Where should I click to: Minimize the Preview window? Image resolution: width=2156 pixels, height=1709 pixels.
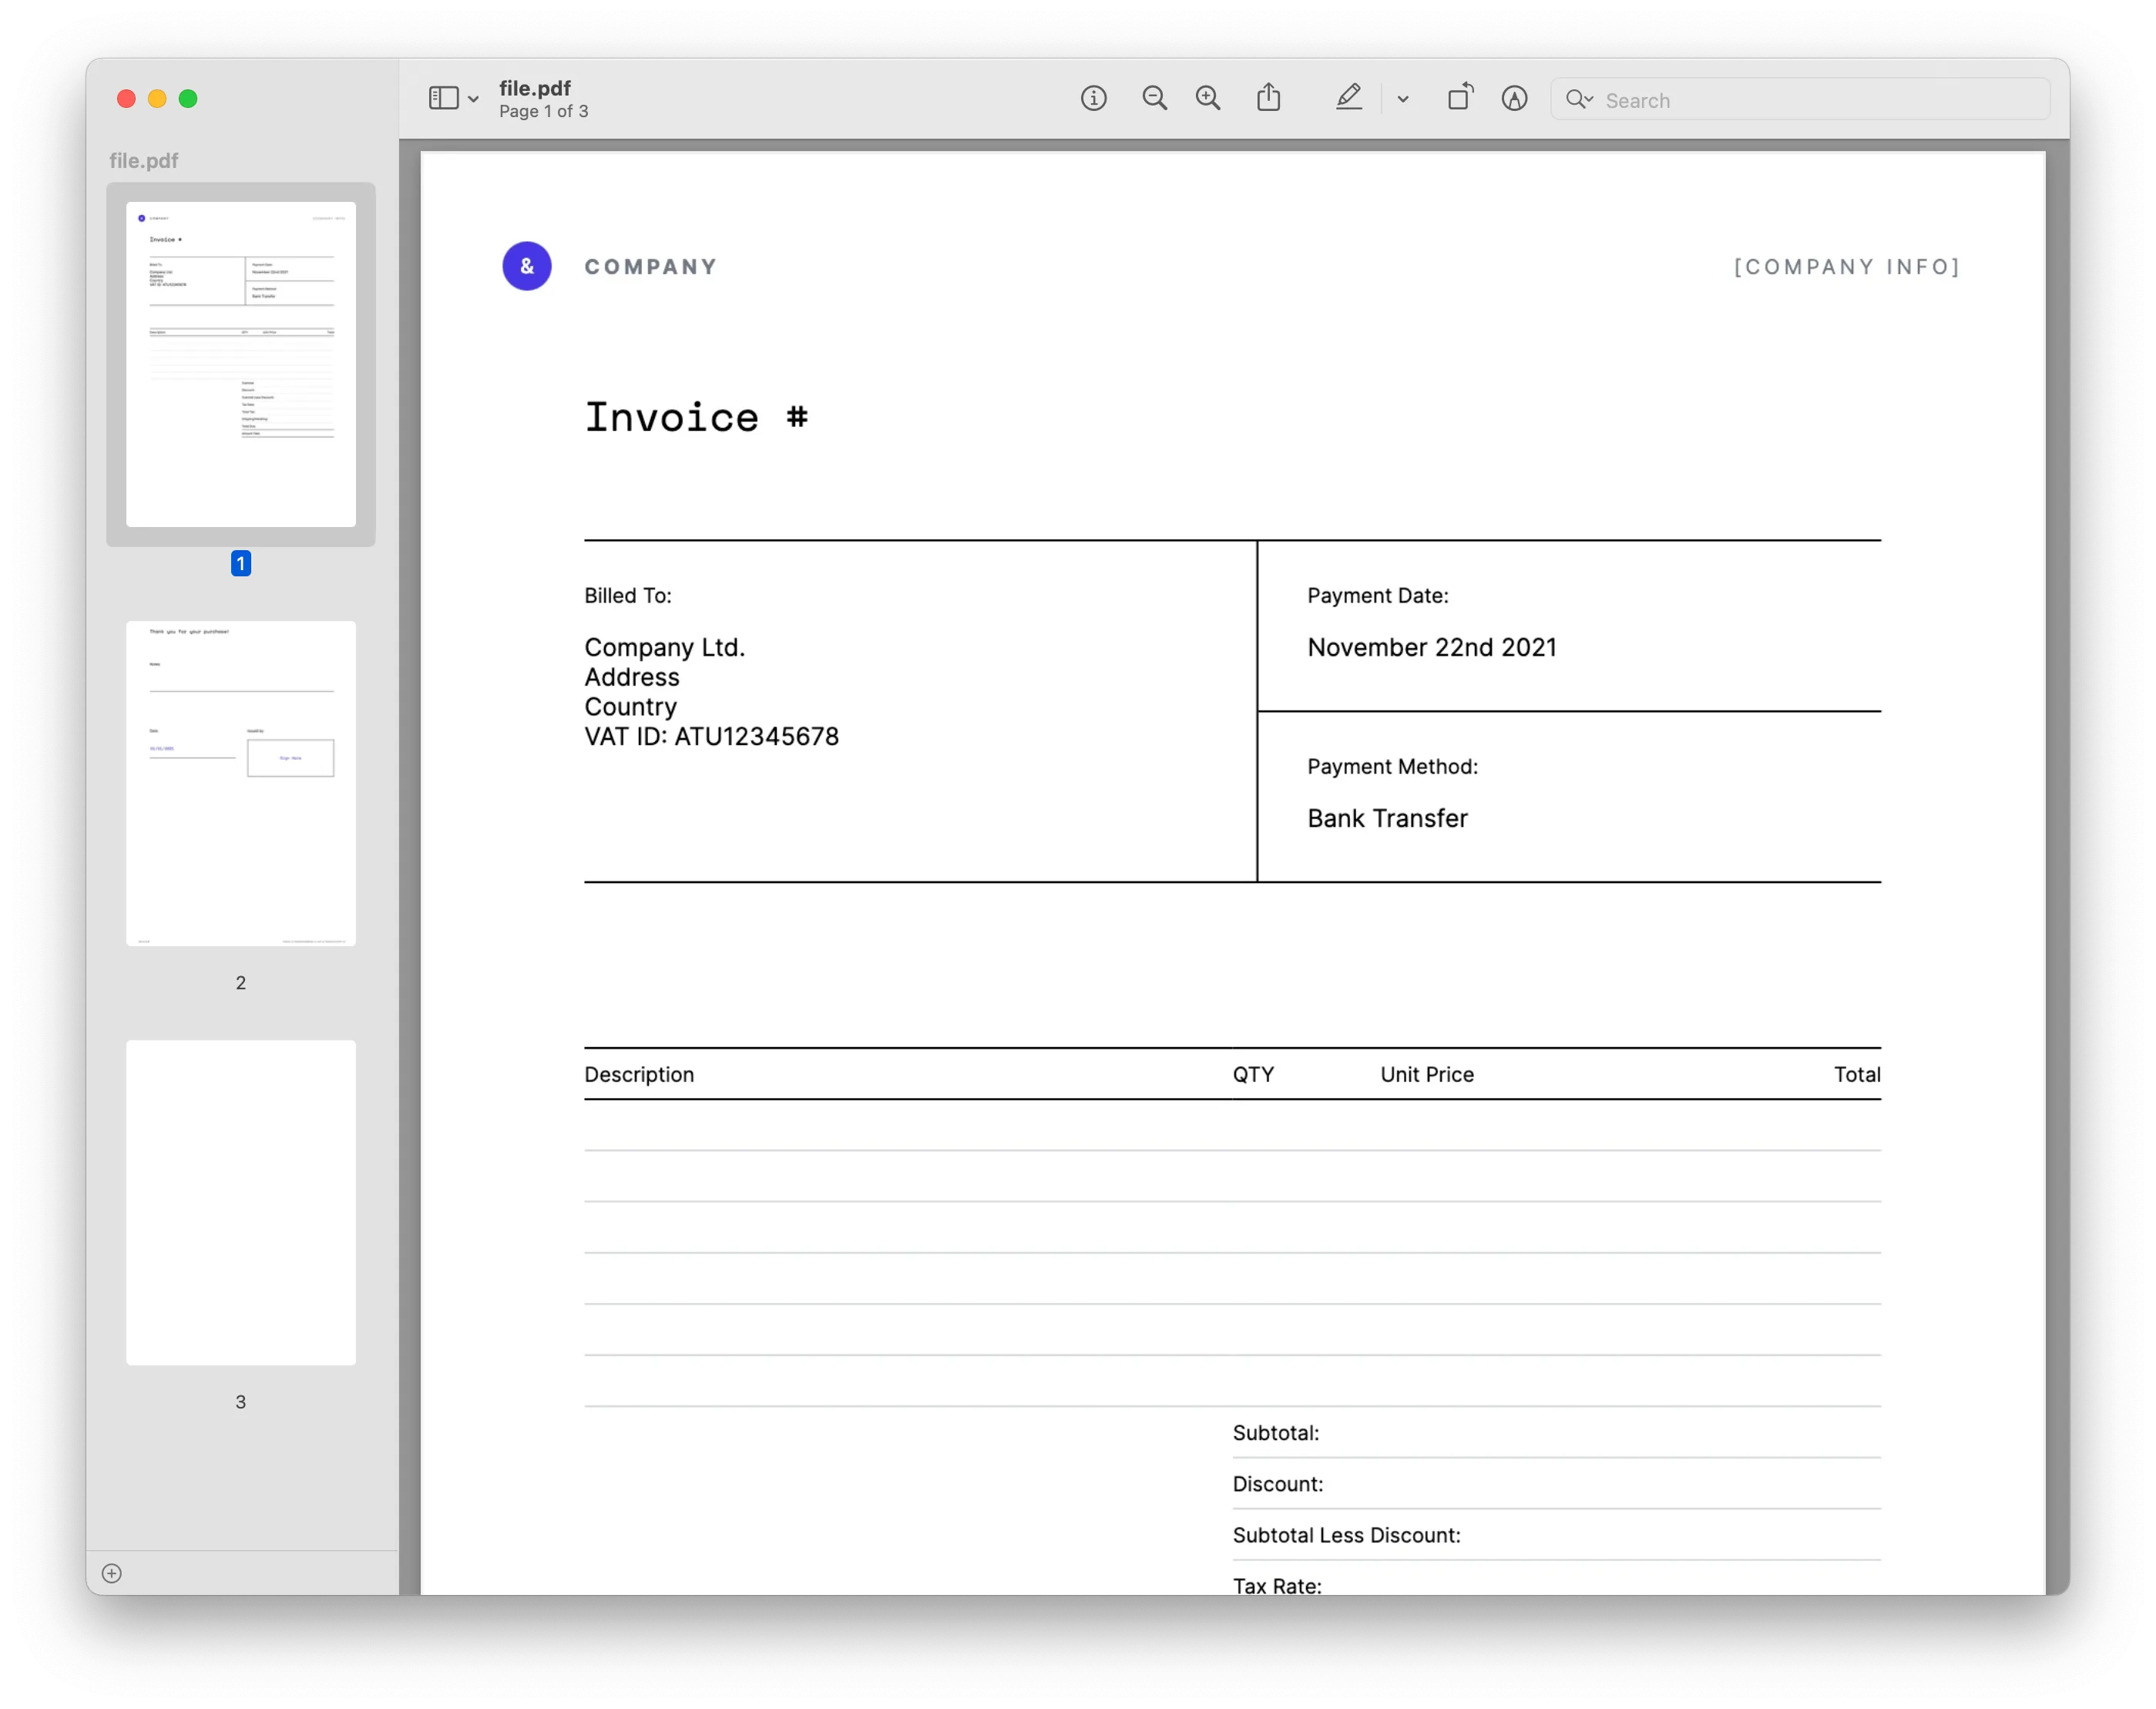tap(156, 99)
